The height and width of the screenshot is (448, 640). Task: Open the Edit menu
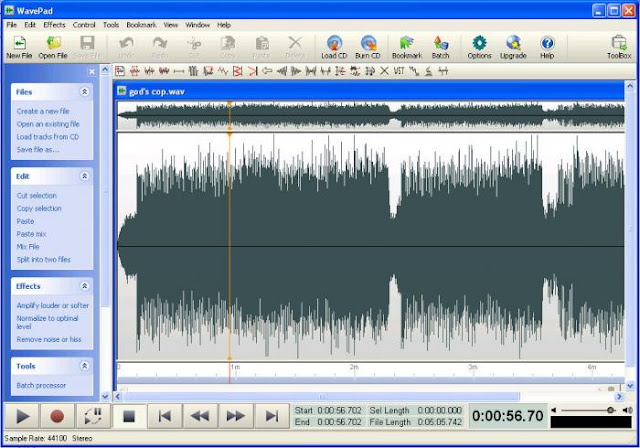click(30, 25)
